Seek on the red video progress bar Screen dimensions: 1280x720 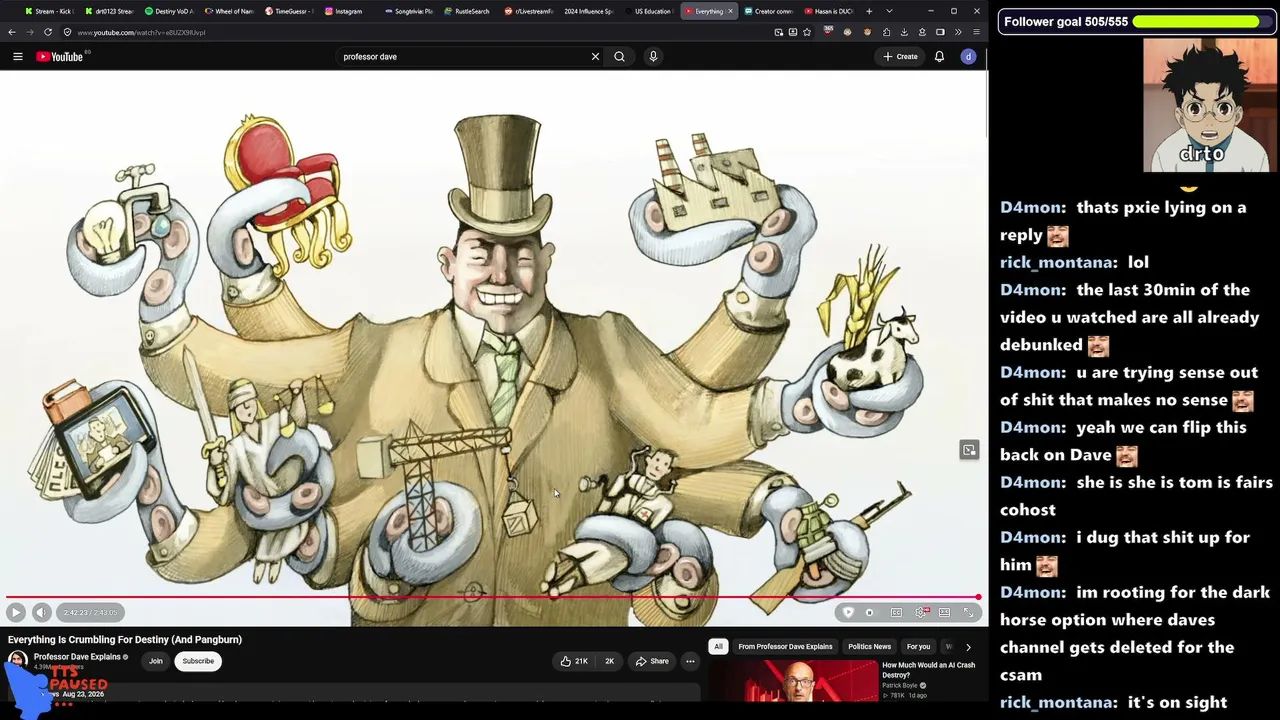492,597
